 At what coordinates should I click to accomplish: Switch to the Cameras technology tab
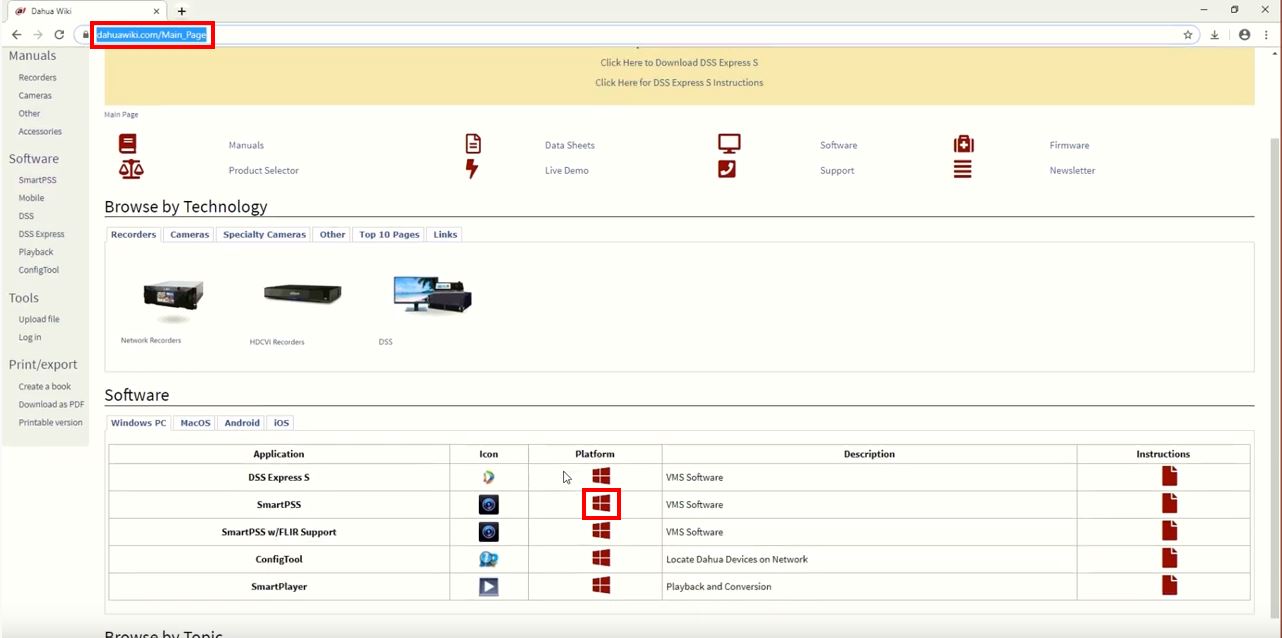point(190,234)
